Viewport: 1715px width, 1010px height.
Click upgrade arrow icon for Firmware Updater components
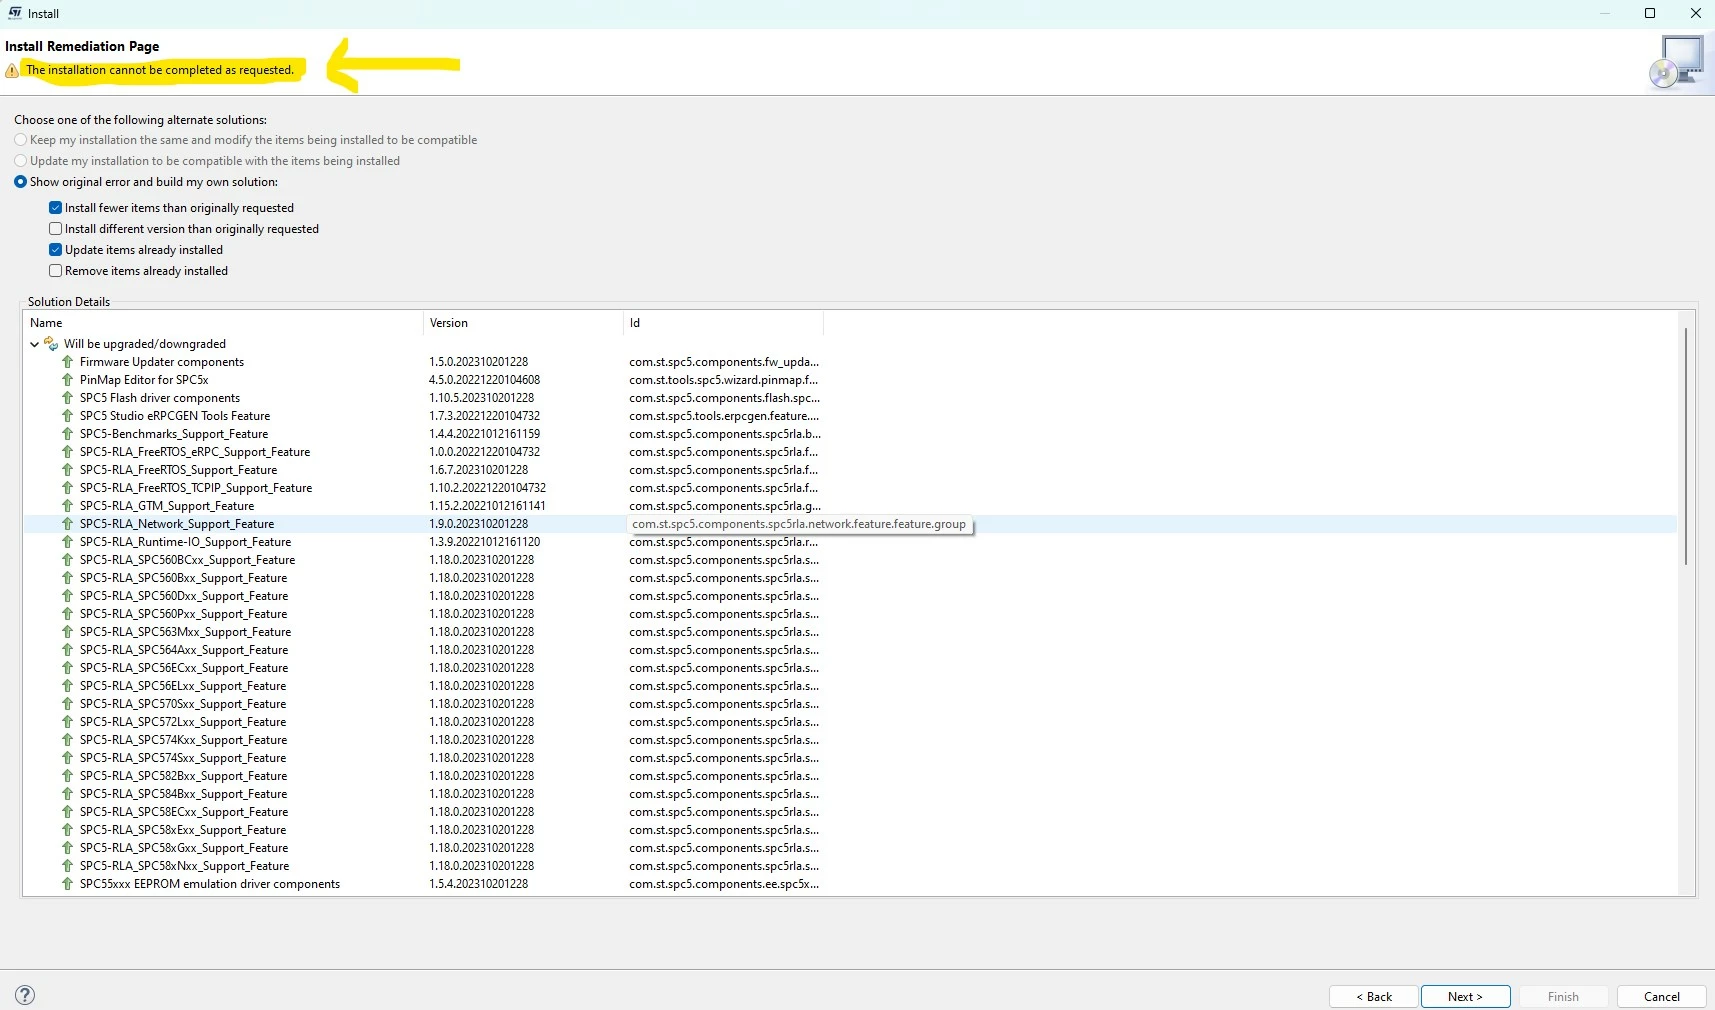(x=68, y=362)
